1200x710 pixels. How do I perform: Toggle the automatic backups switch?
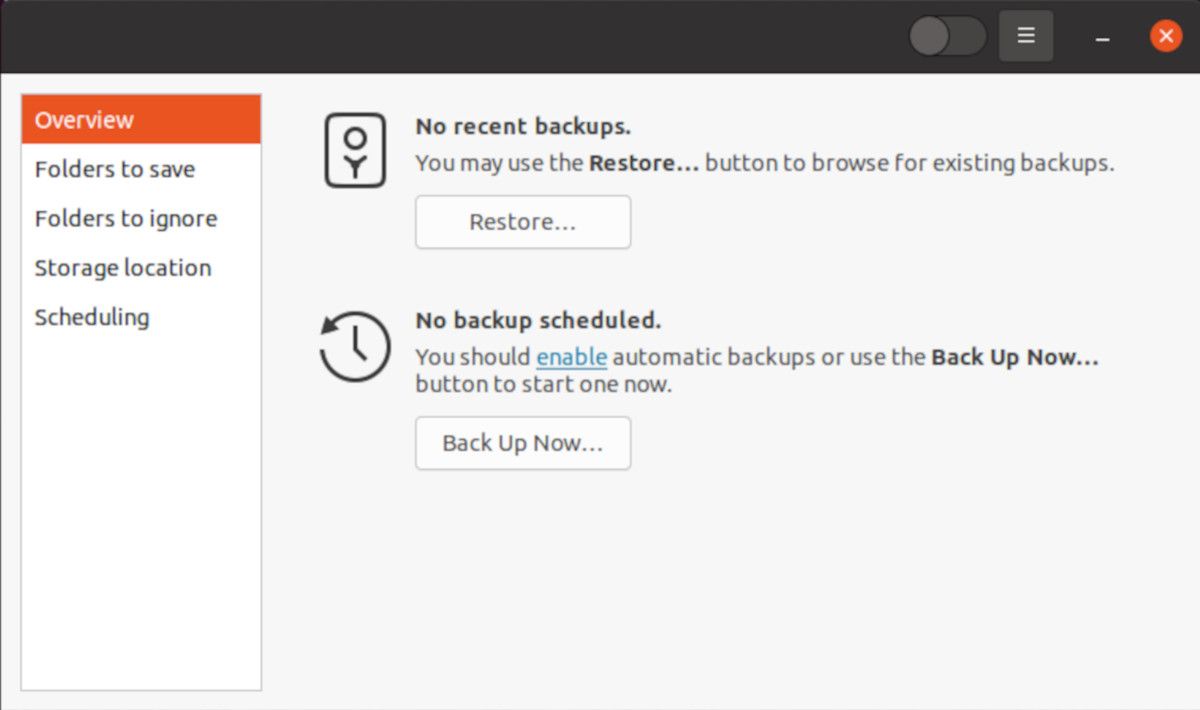click(x=946, y=37)
